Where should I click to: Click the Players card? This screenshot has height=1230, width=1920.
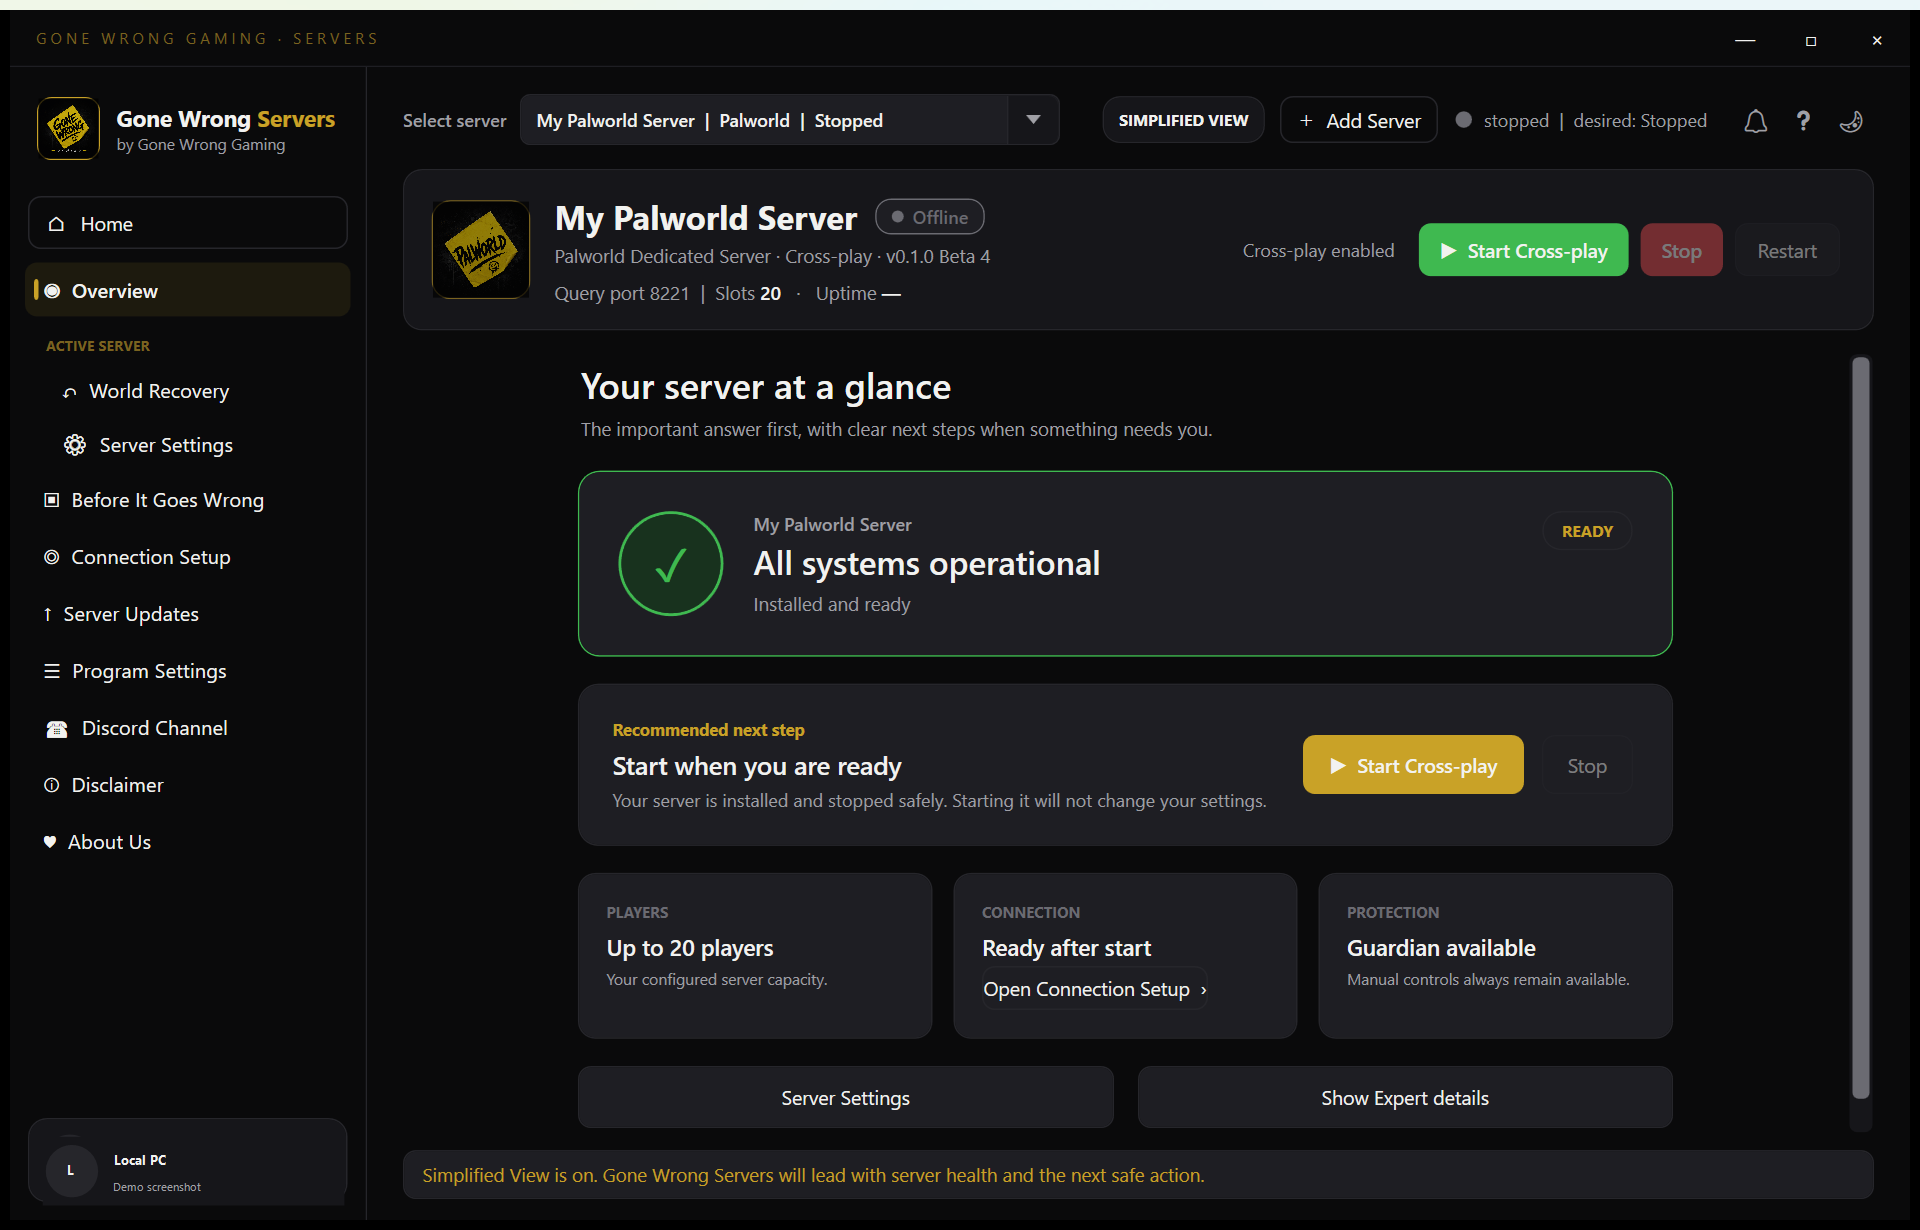[755, 955]
